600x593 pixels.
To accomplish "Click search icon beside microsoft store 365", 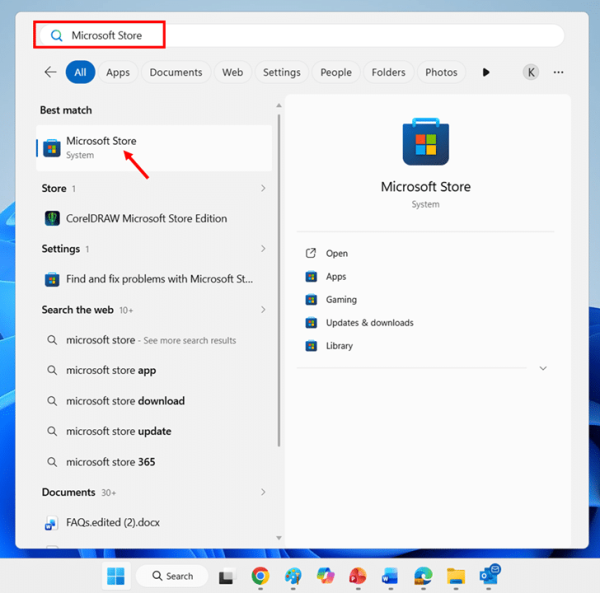I will pos(52,462).
